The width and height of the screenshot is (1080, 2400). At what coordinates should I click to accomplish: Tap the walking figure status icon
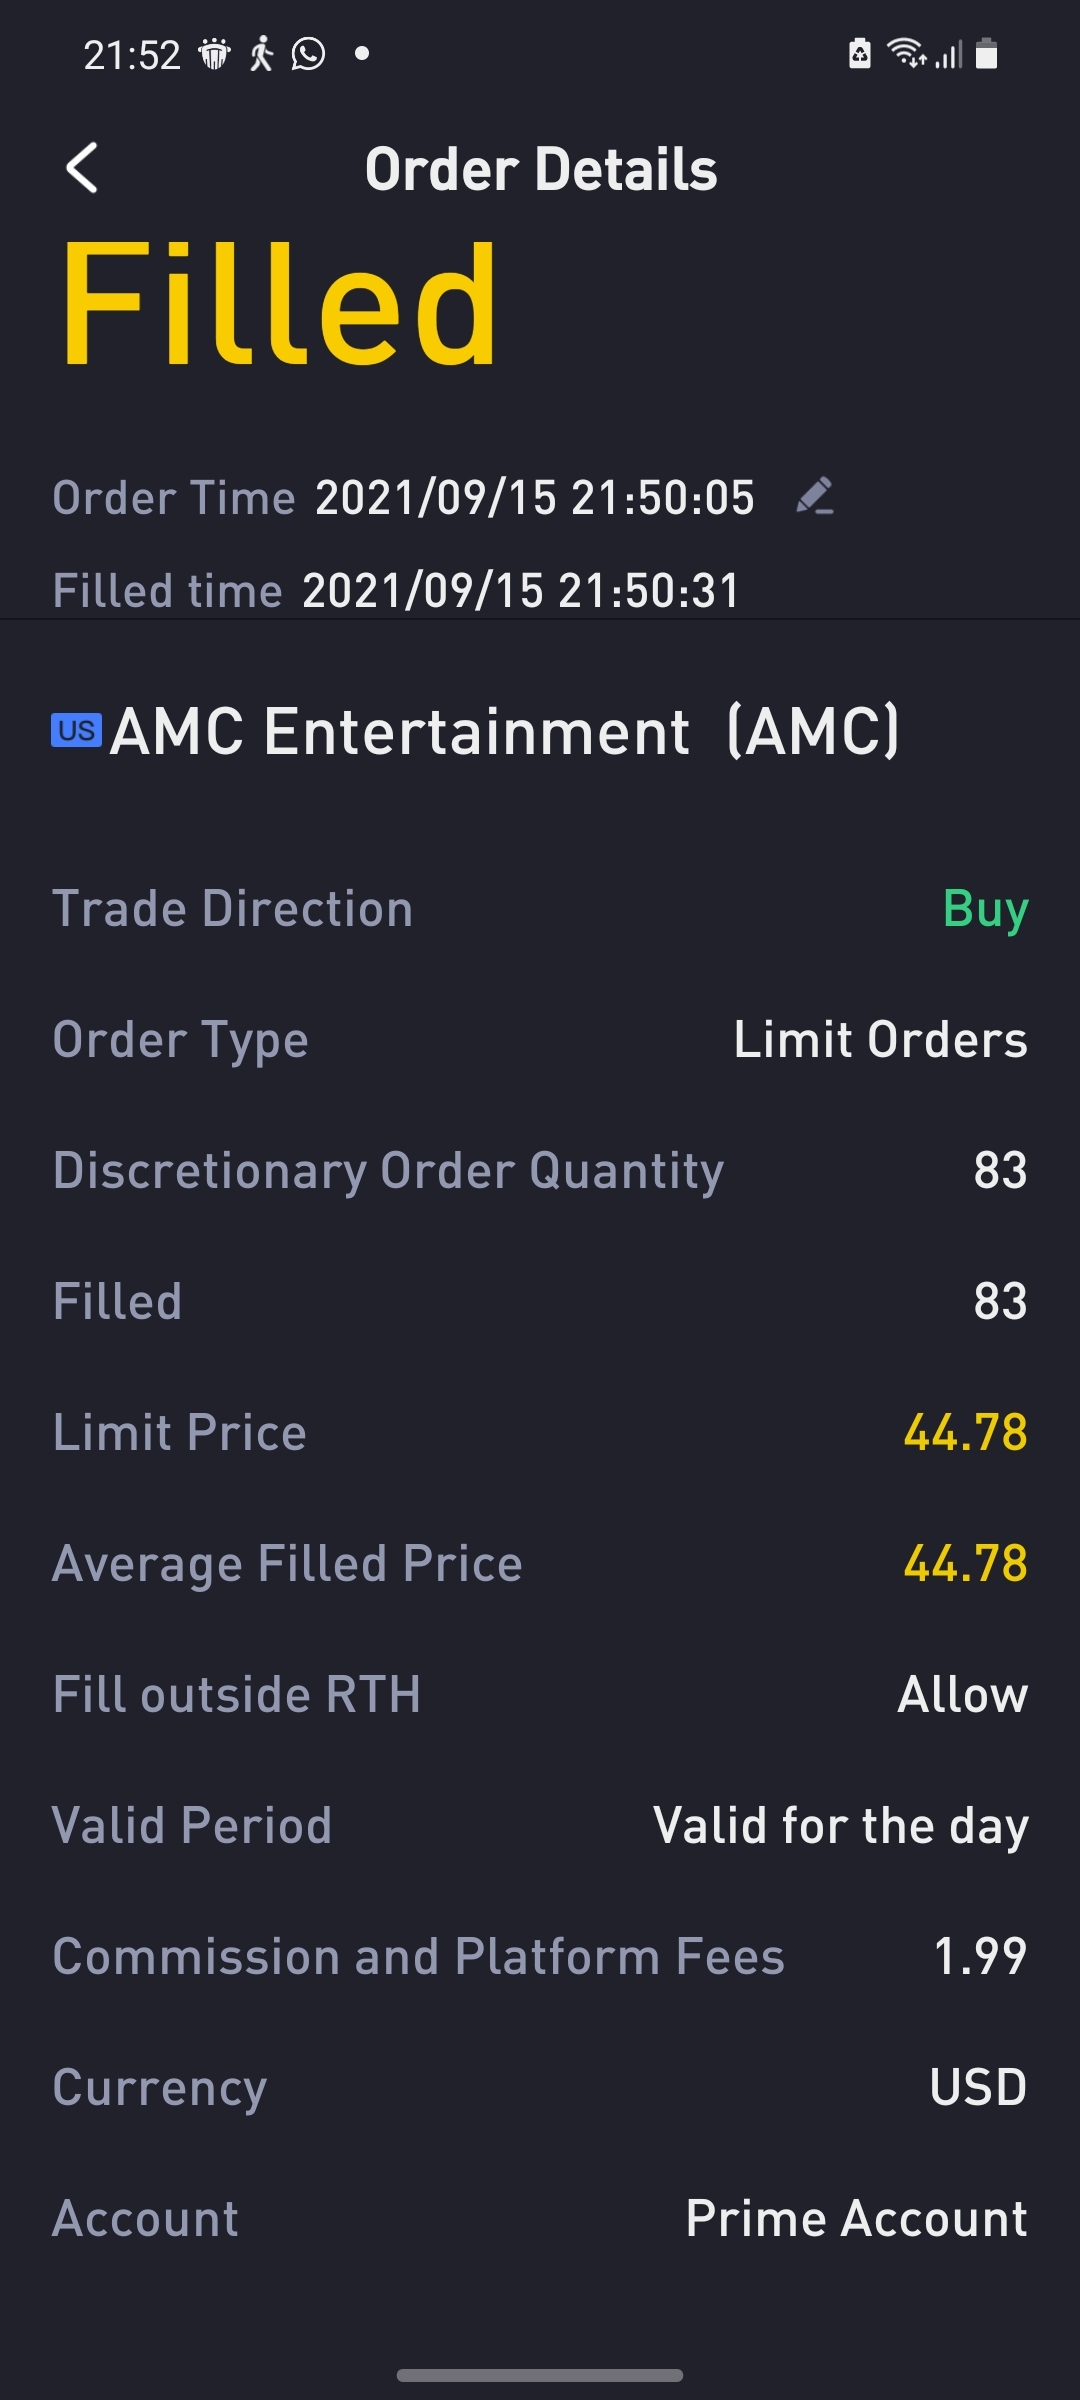[x=262, y=54]
